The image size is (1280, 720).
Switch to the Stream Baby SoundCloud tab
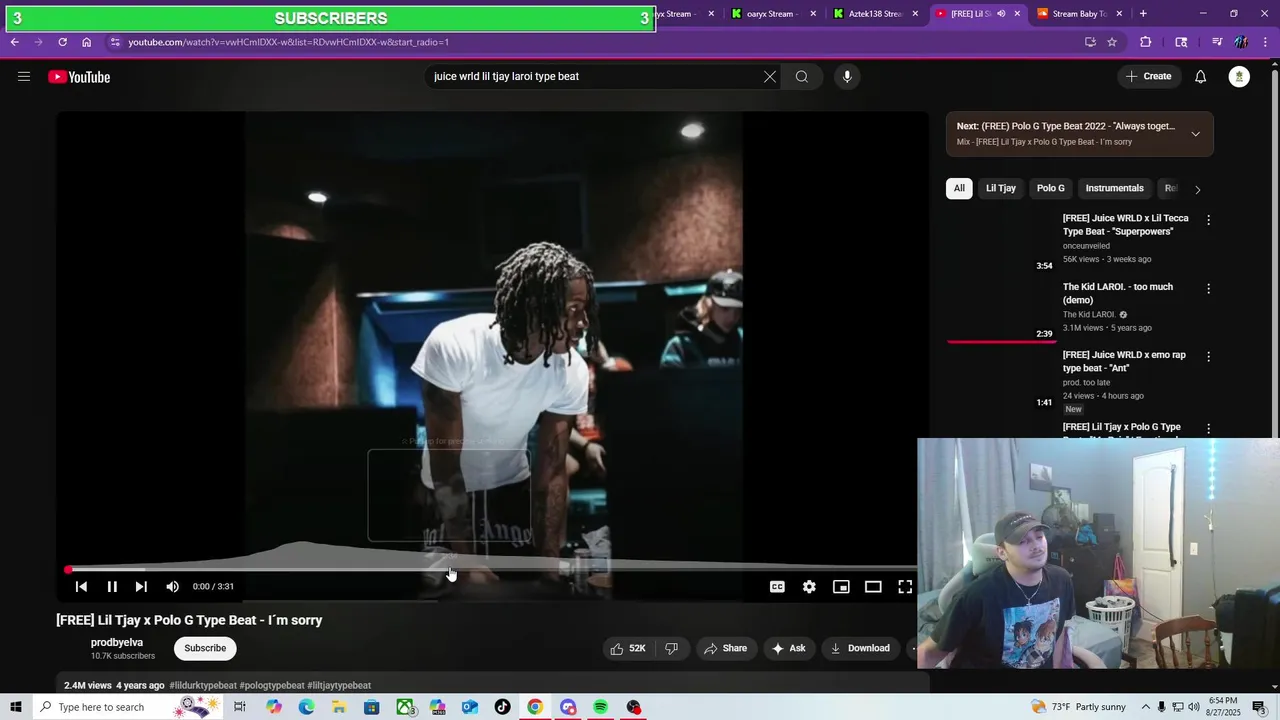pos(1079,14)
